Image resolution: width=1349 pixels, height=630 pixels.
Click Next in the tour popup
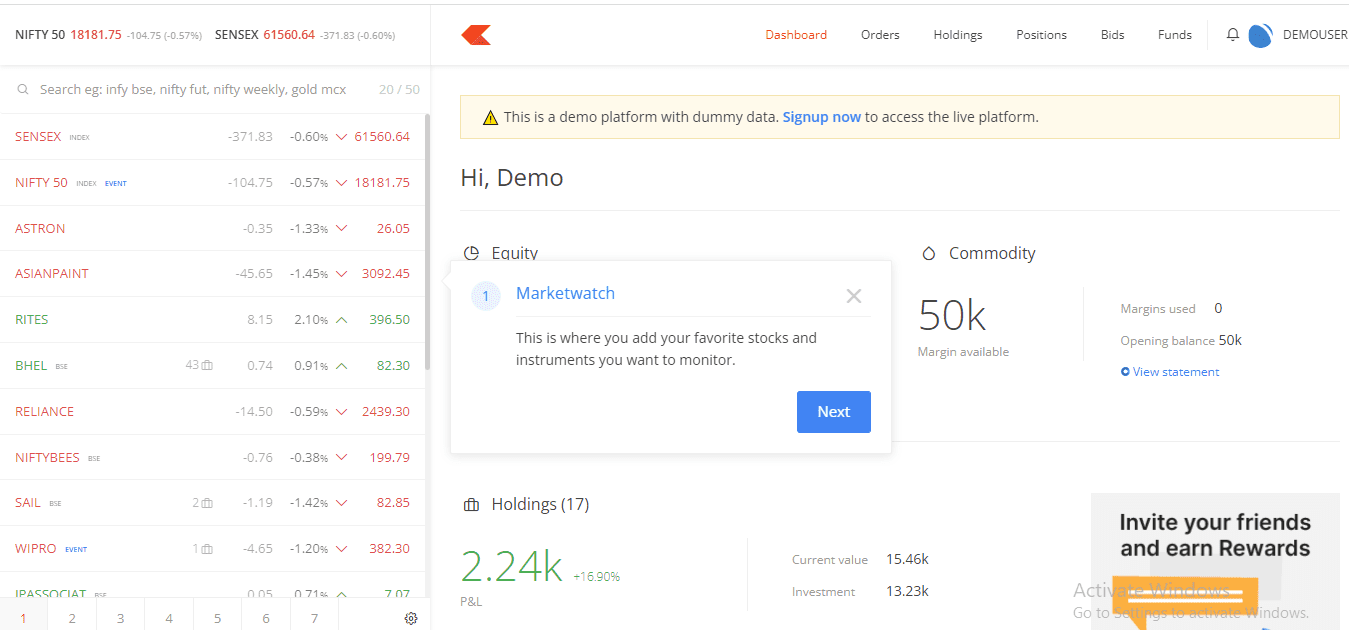[x=834, y=412]
